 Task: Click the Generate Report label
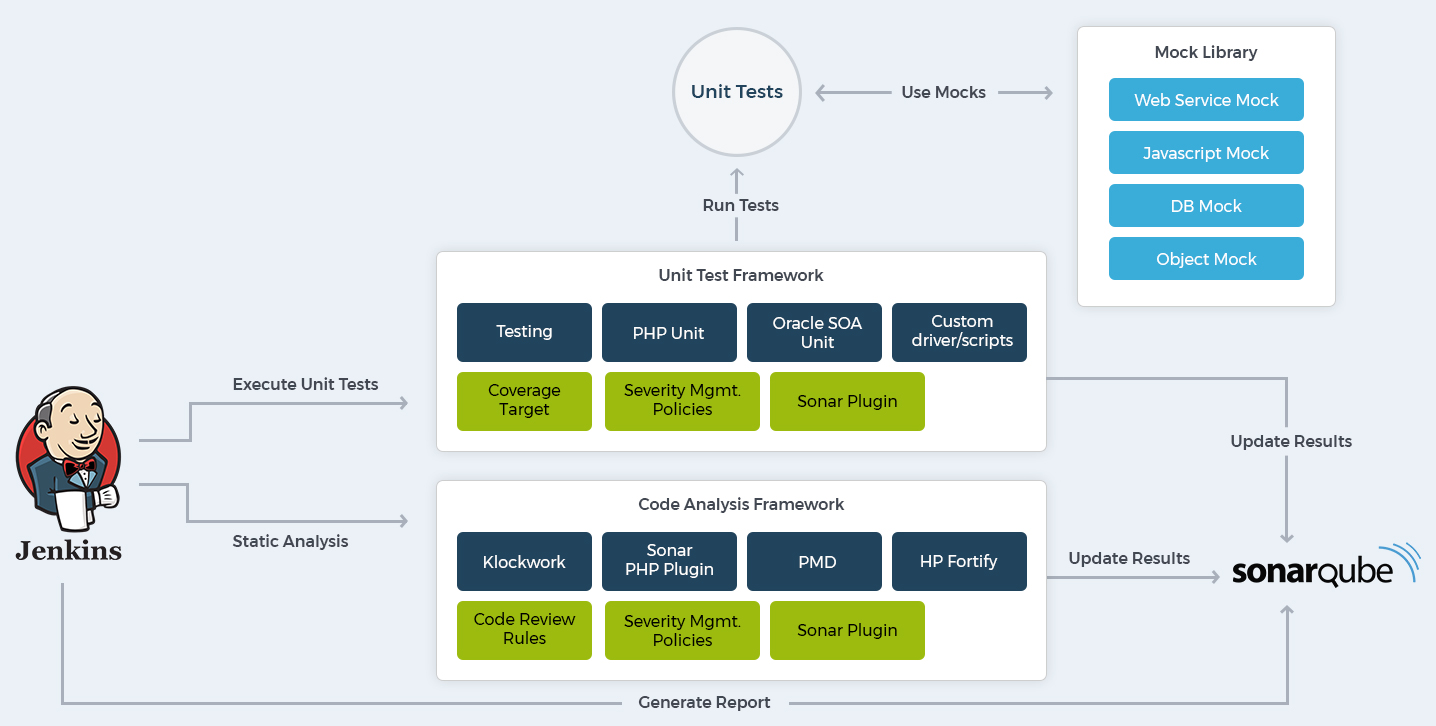[704, 702]
